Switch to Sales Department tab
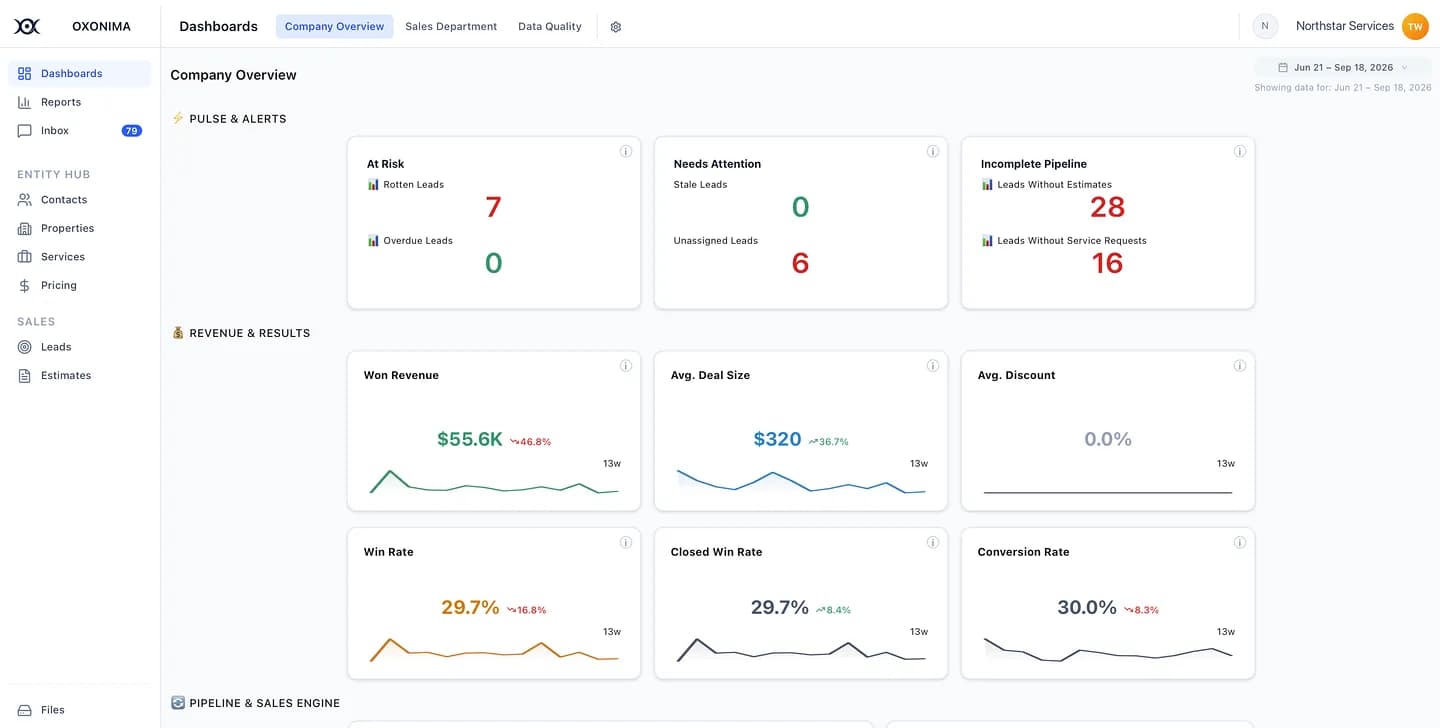The width and height of the screenshot is (1440, 728). [451, 27]
